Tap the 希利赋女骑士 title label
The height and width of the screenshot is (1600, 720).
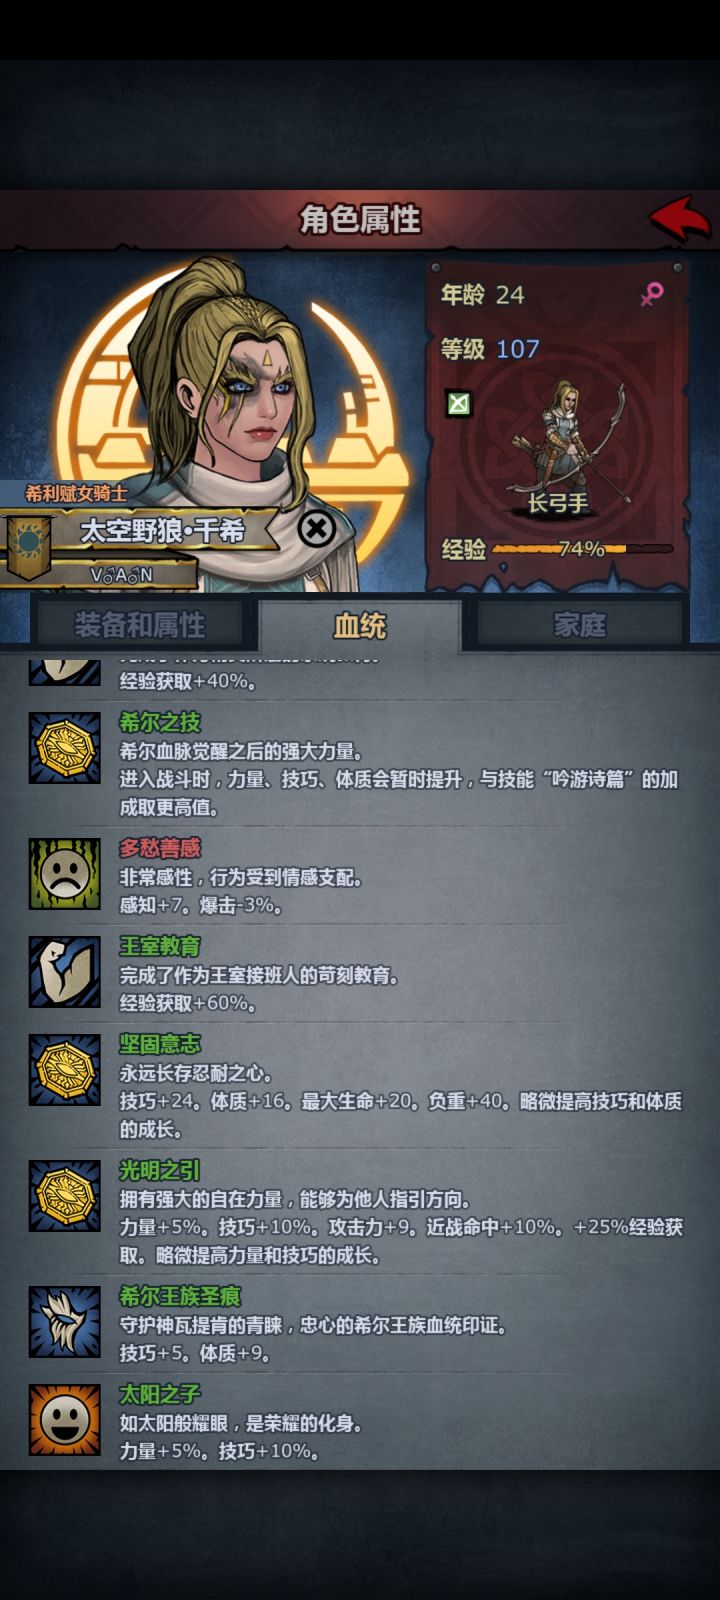coord(76,493)
